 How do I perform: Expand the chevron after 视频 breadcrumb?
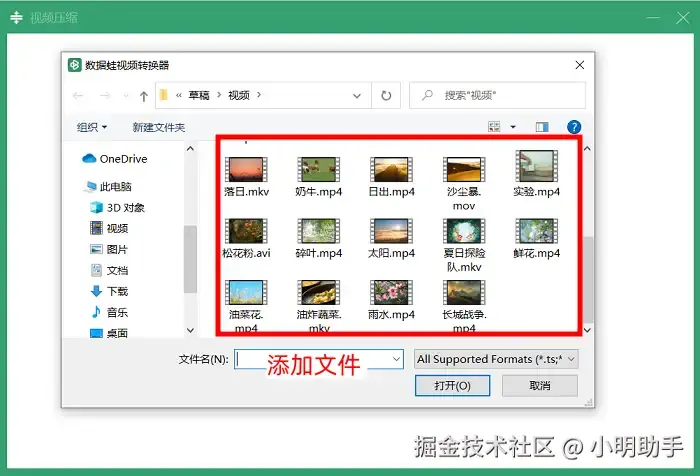[x=259, y=95]
